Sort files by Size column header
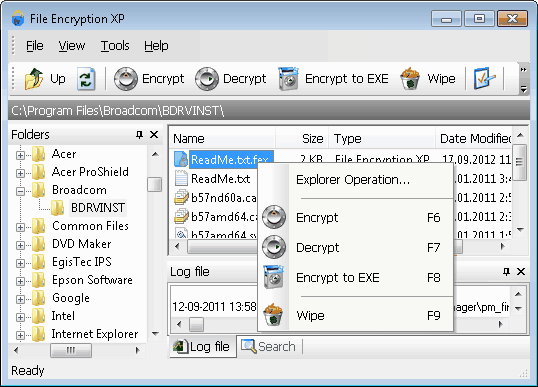 coord(302,139)
